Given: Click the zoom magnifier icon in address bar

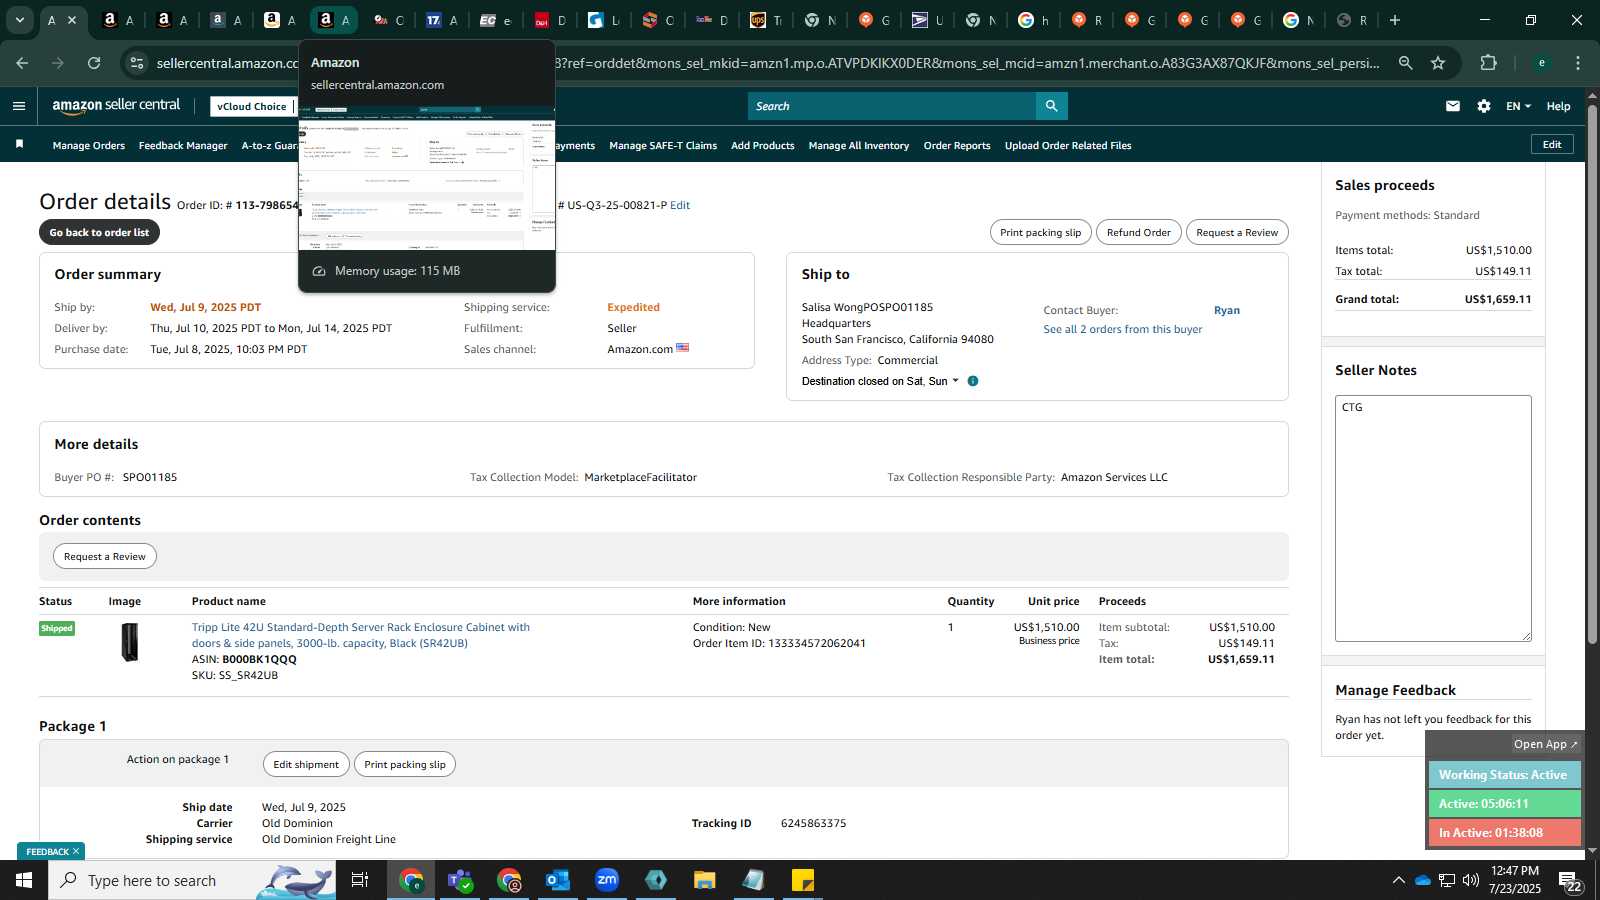Looking at the screenshot, I should tap(1406, 63).
